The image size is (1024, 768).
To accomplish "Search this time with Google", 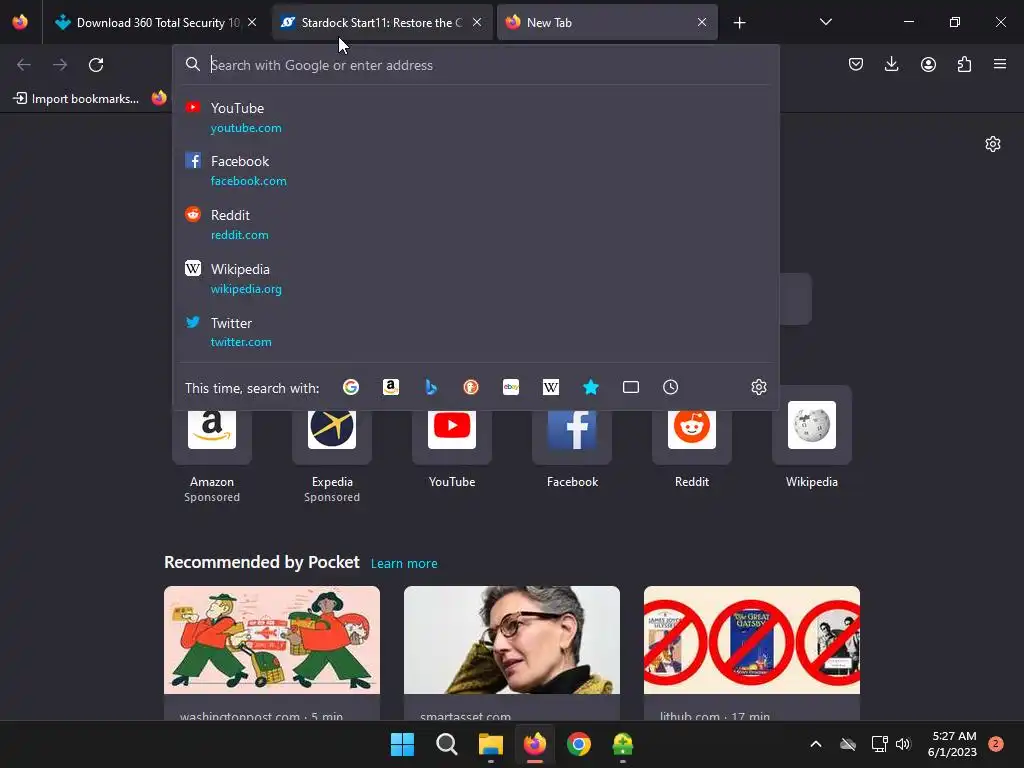I will (x=351, y=387).
